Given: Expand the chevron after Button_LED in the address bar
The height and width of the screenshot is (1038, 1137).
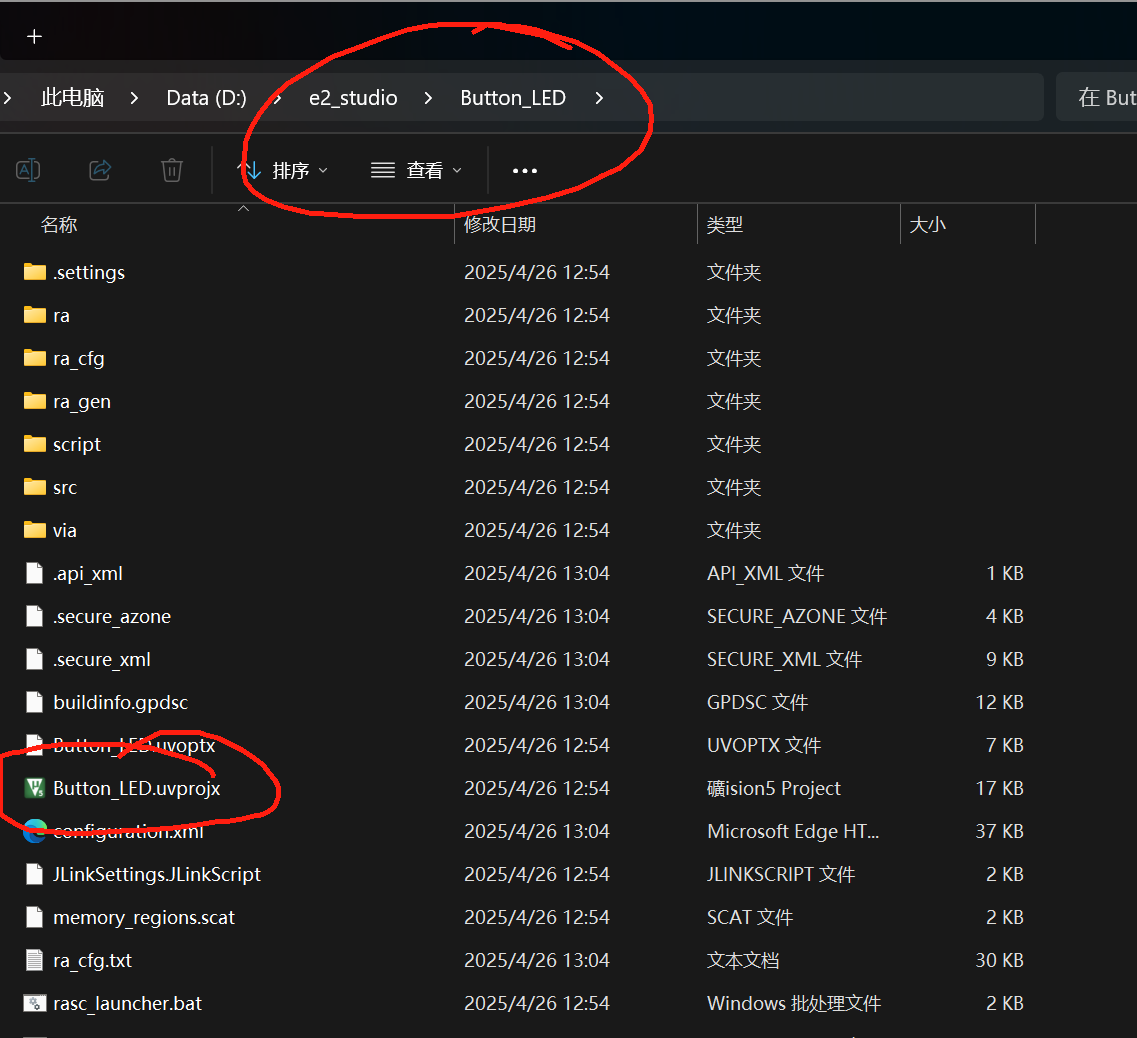Looking at the screenshot, I should [x=599, y=98].
